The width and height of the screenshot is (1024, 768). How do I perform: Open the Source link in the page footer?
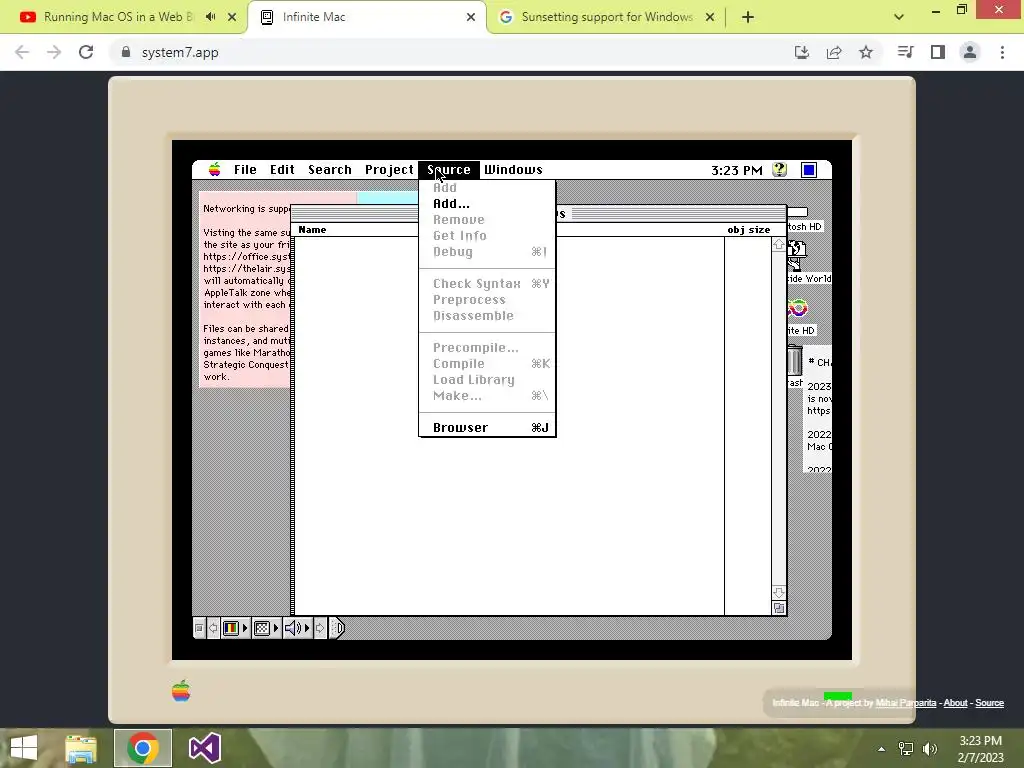click(x=989, y=703)
